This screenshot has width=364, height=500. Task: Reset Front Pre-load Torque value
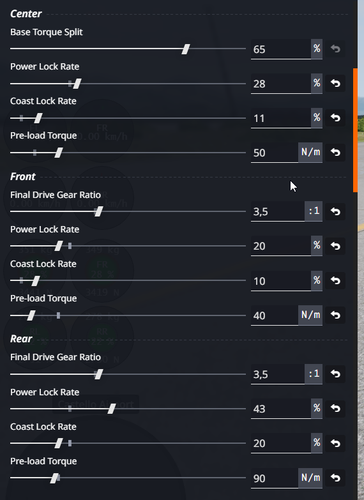tap(335, 315)
